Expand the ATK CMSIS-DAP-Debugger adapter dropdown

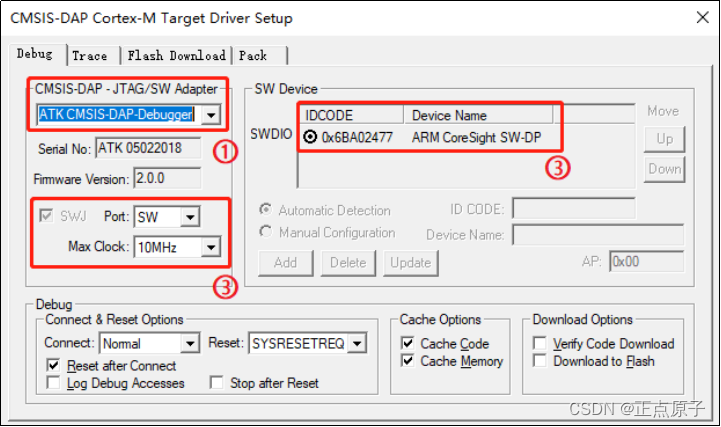pyautogui.click(x=210, y=115)
